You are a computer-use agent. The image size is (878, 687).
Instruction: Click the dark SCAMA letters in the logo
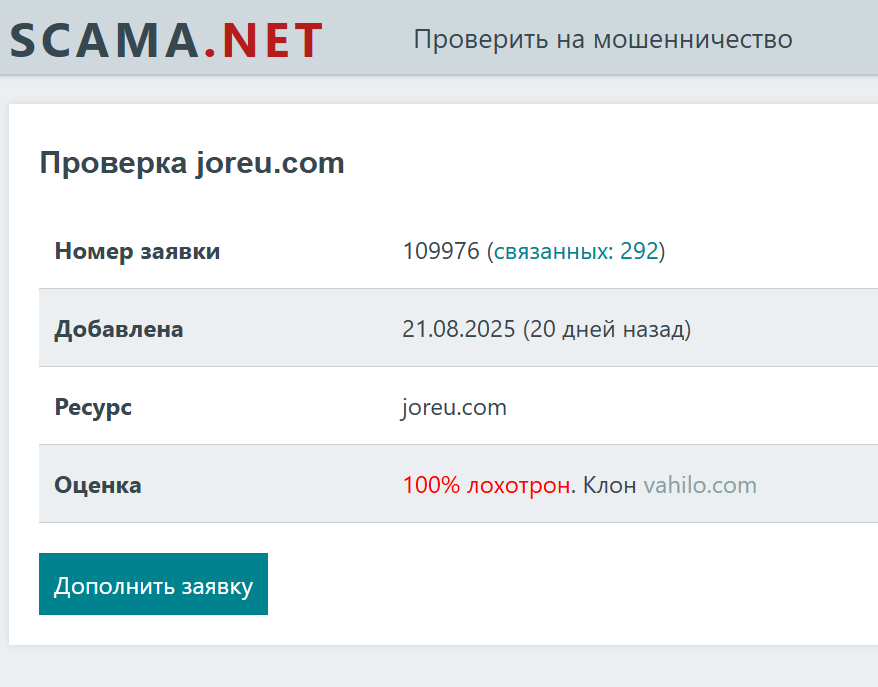(x=105, y=40)
